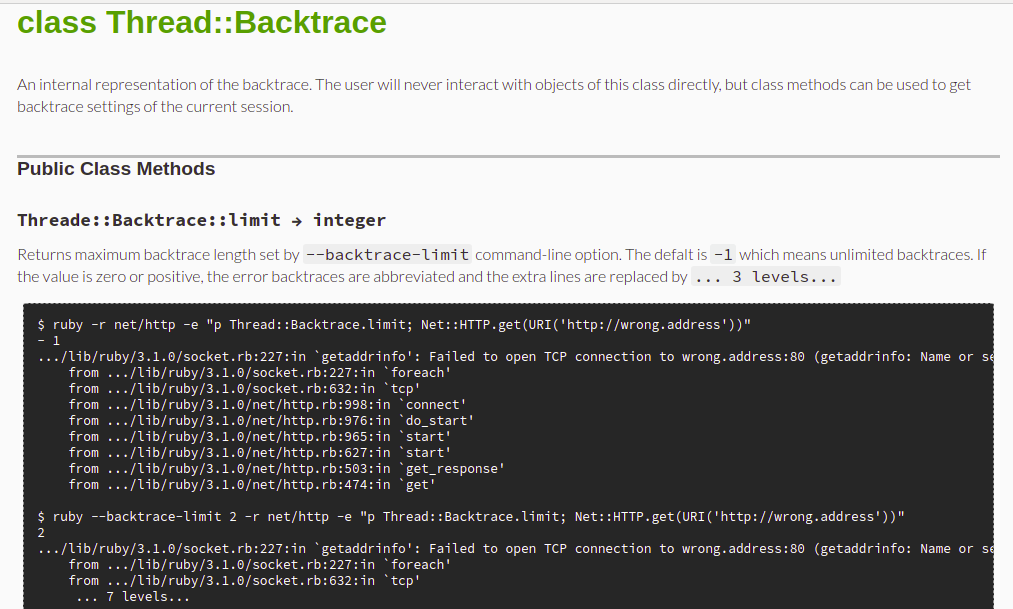Click the 'get_response' backtrace line
The height and width of the screenshot is (609, 1013).
coord(287,469)
